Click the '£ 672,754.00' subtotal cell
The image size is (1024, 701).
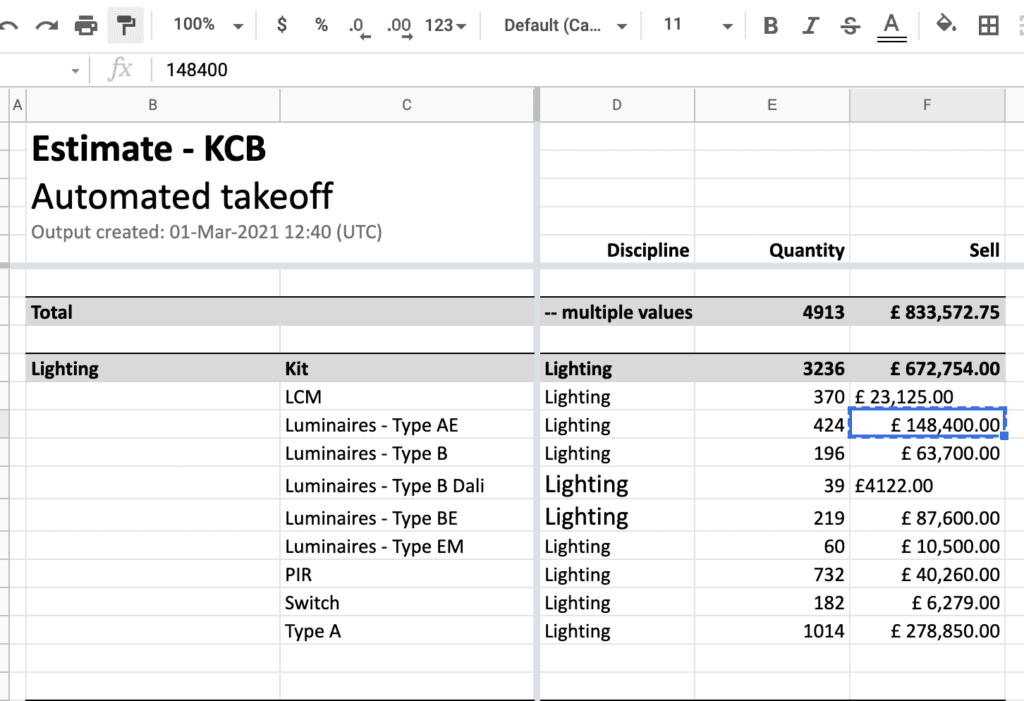click(x=927, y=368)
